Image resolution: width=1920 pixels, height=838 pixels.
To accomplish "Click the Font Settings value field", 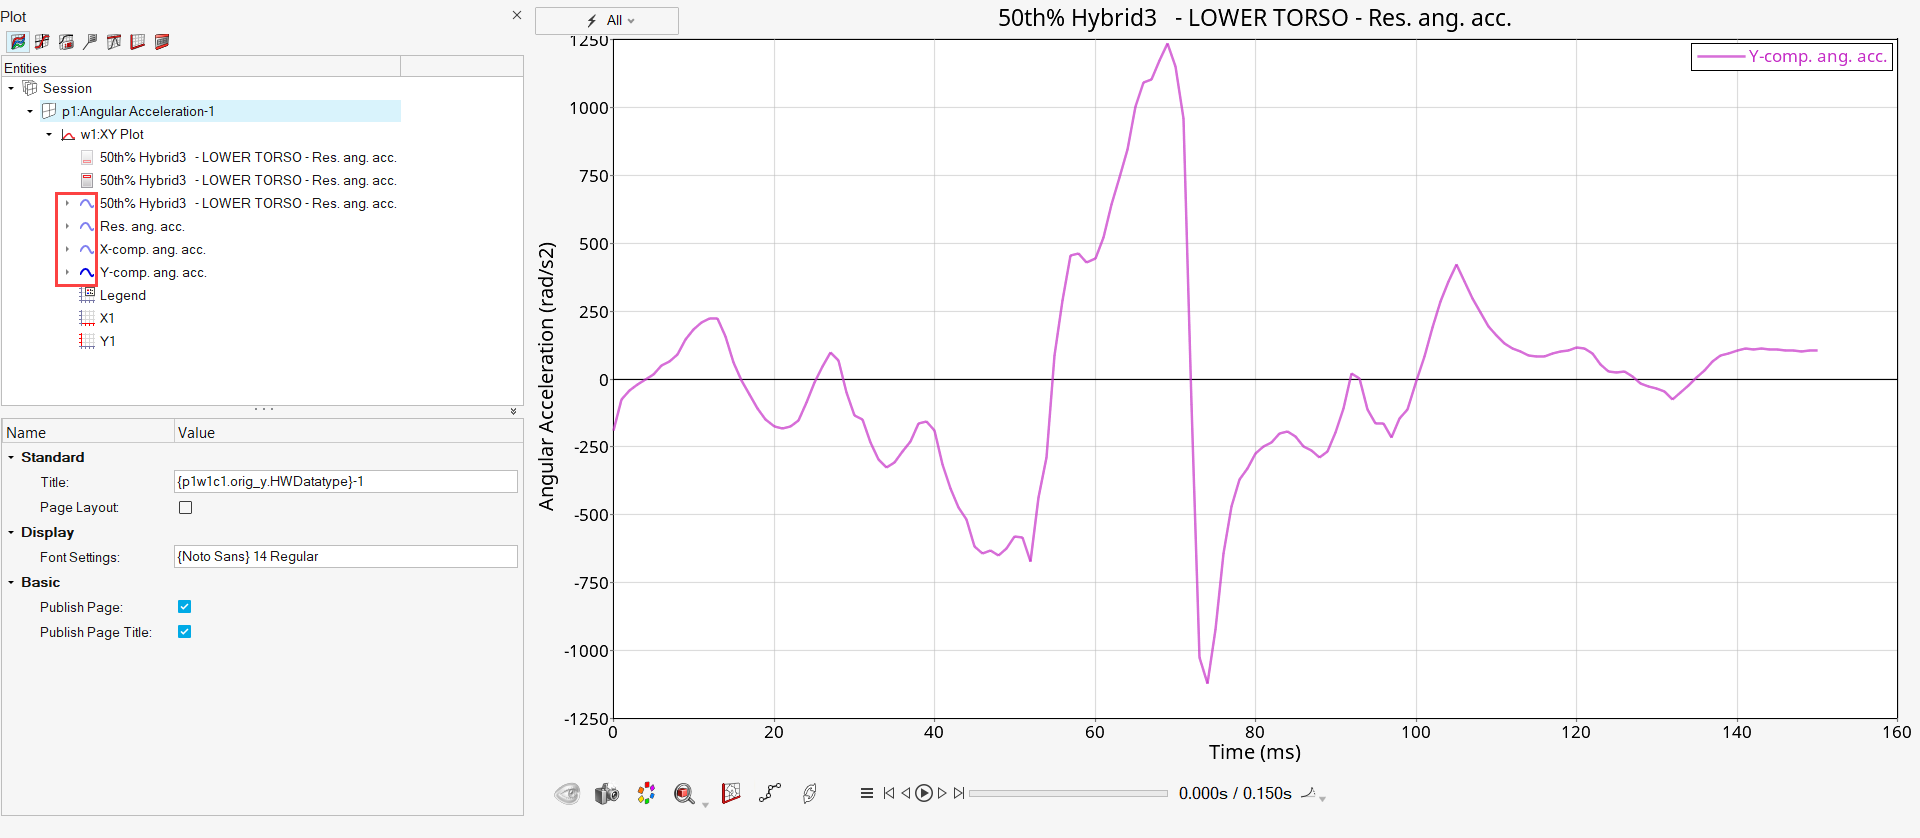I will [x=345, y=557].
